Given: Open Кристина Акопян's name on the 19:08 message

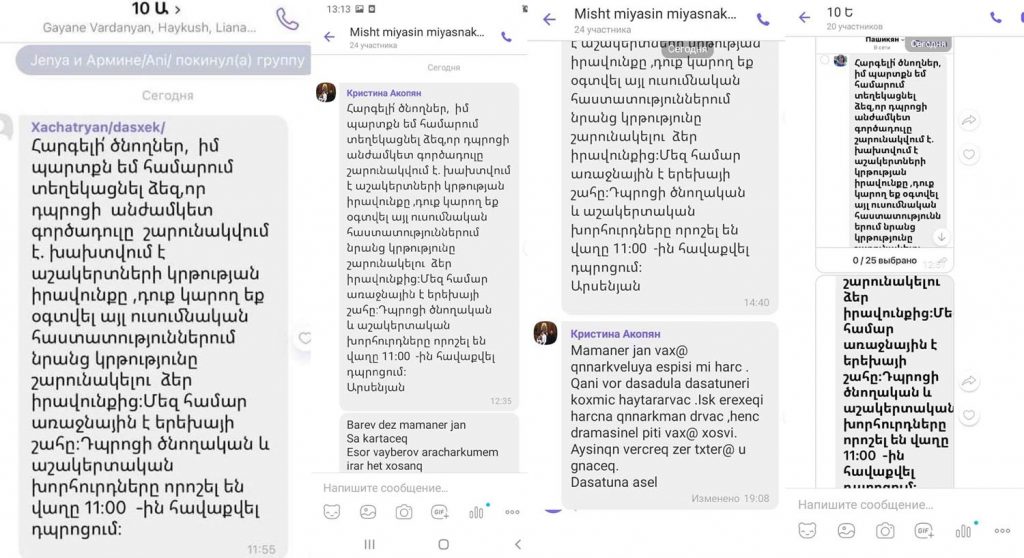Looking at the screenshot, I should pyautogui.click(x=615, y=334).
